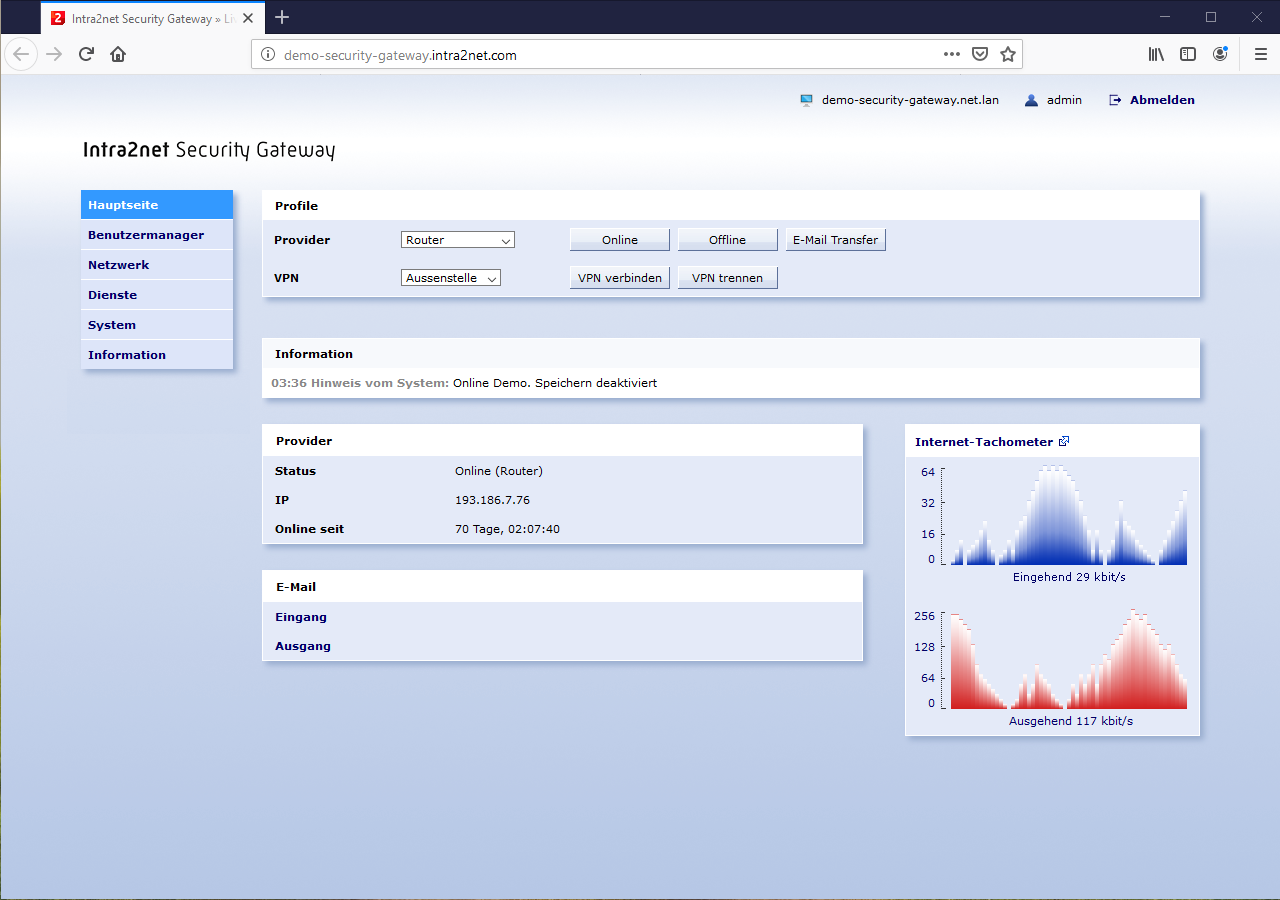The height and width of the screenshot is (900, 1280).
Task: Click the Offline button
Action: (x=728, y=240)
